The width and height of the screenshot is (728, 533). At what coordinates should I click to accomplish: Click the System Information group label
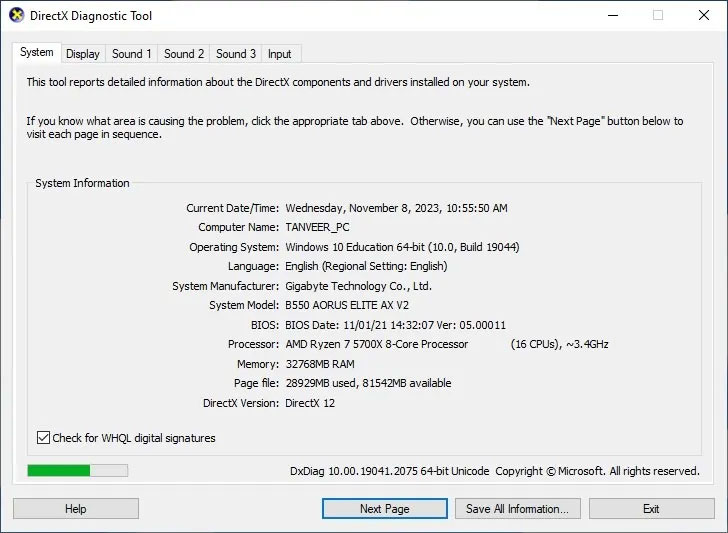click(x=82, y=183)
